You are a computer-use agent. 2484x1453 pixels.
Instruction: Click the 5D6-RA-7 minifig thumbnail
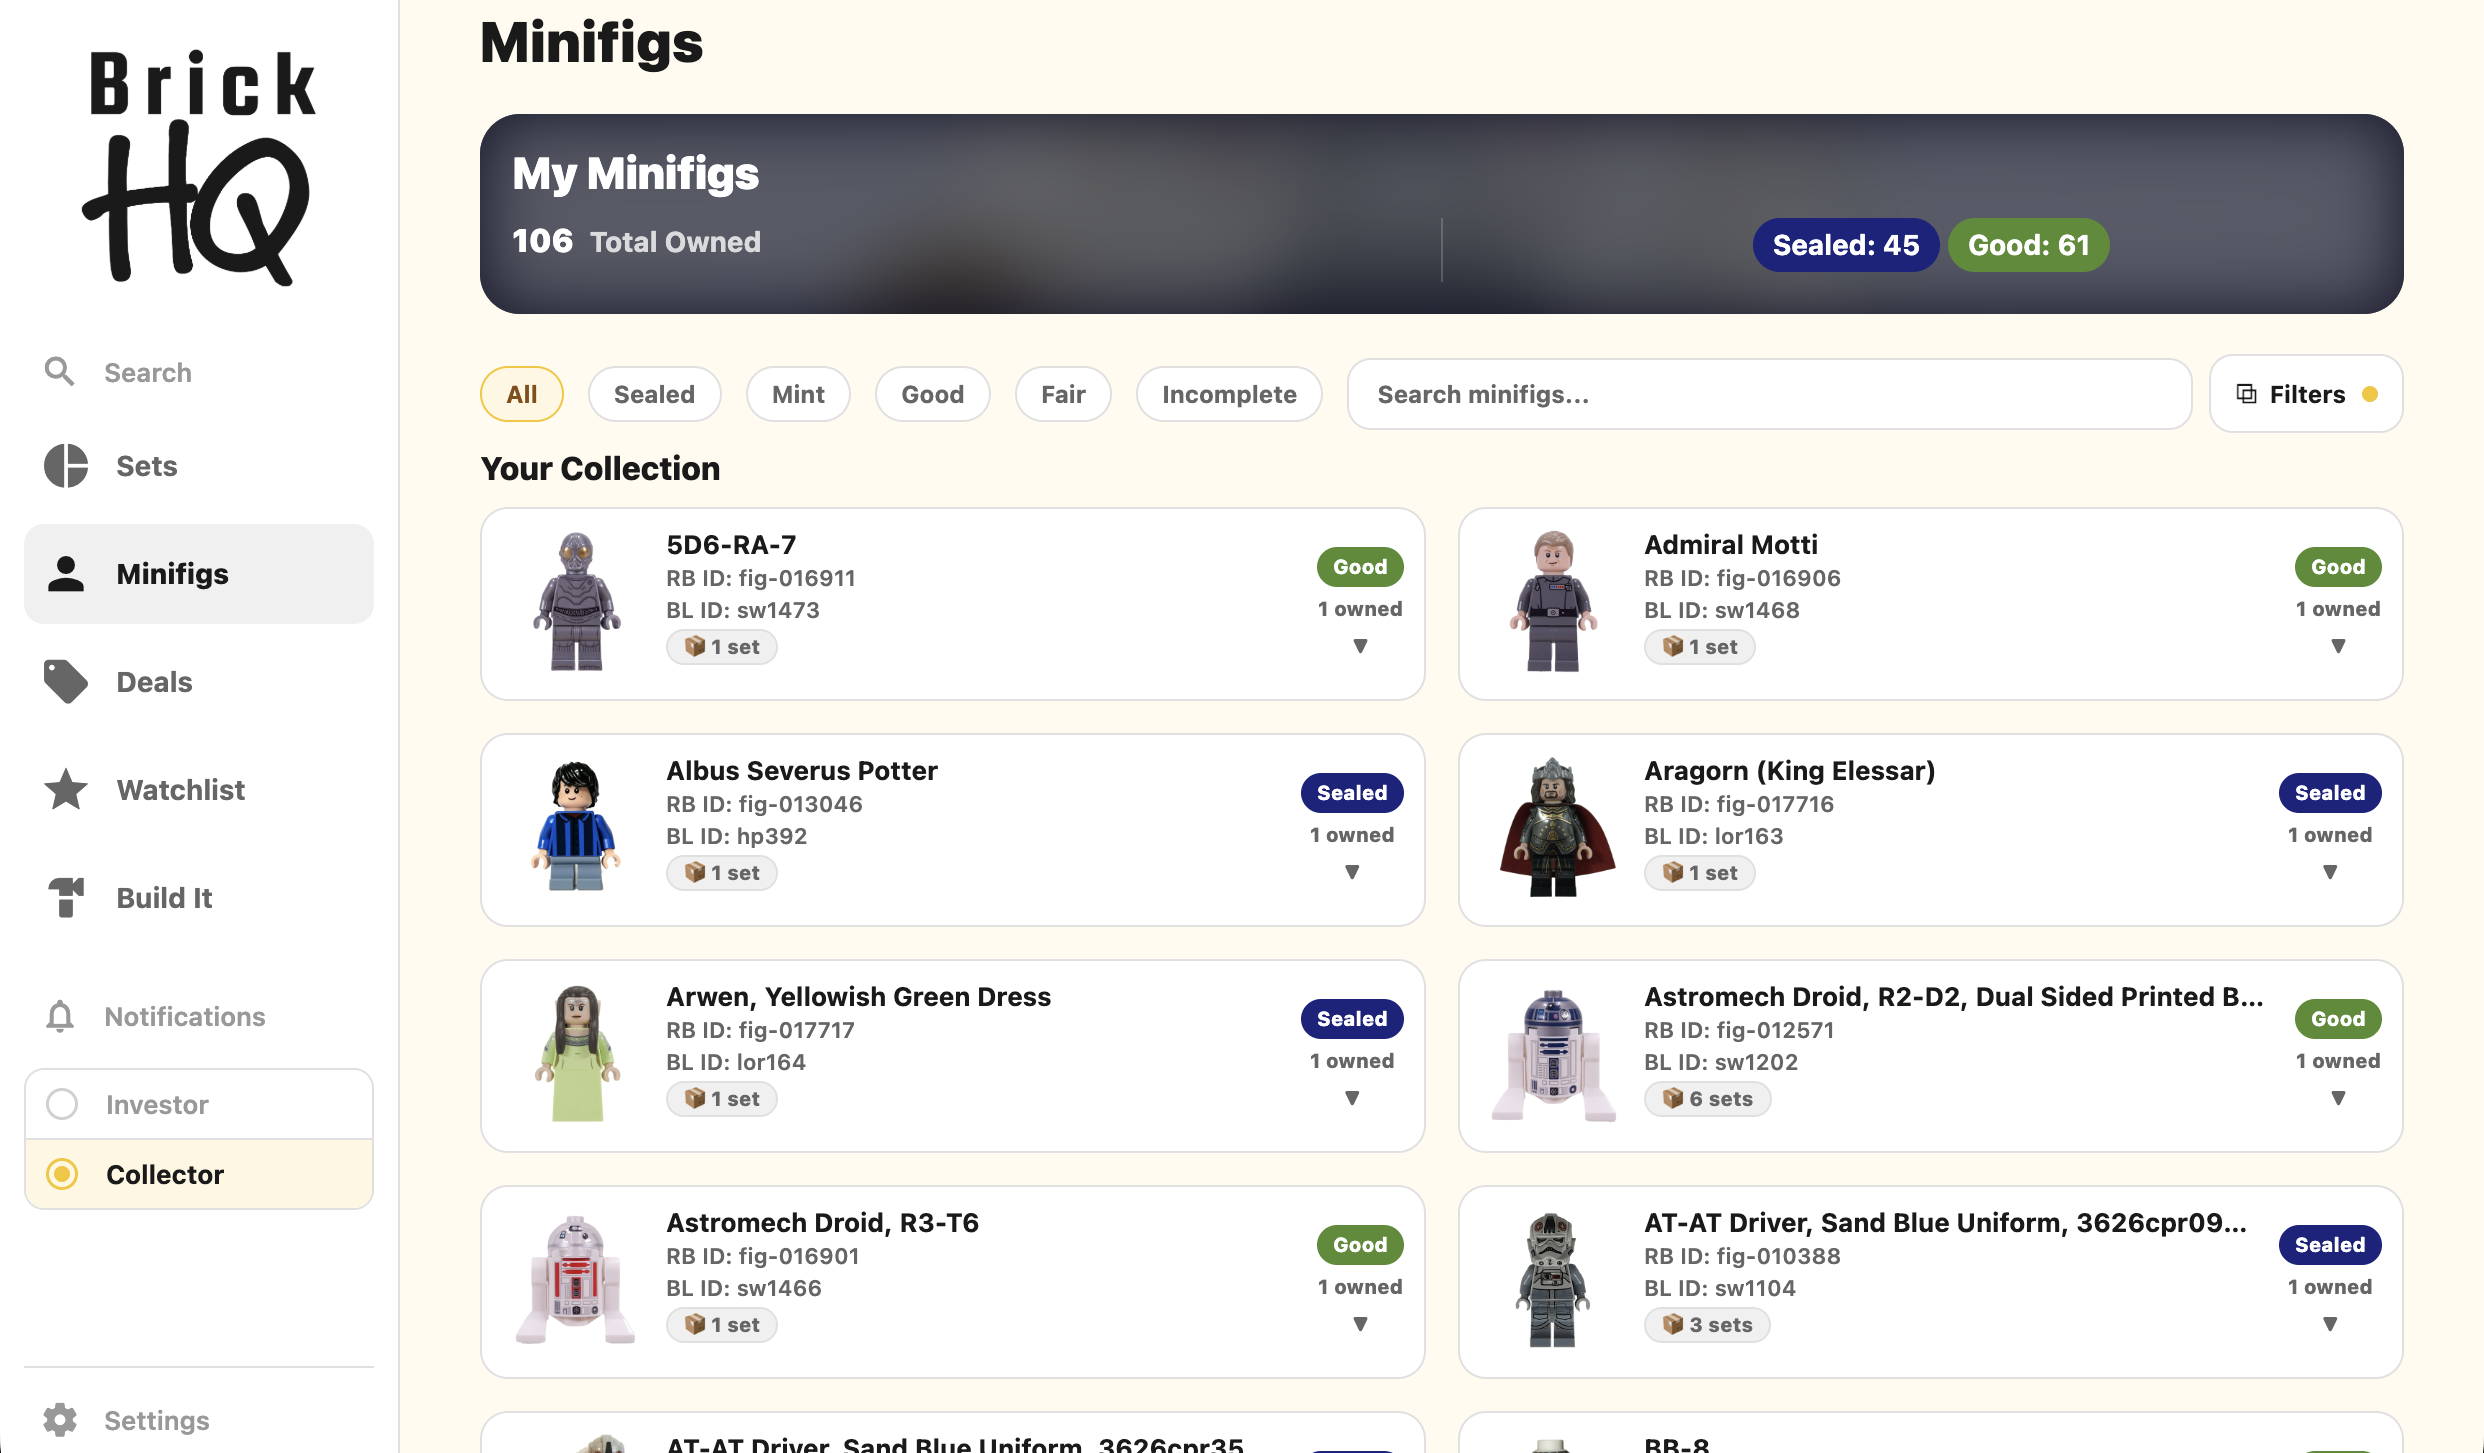tap(576, 602)
